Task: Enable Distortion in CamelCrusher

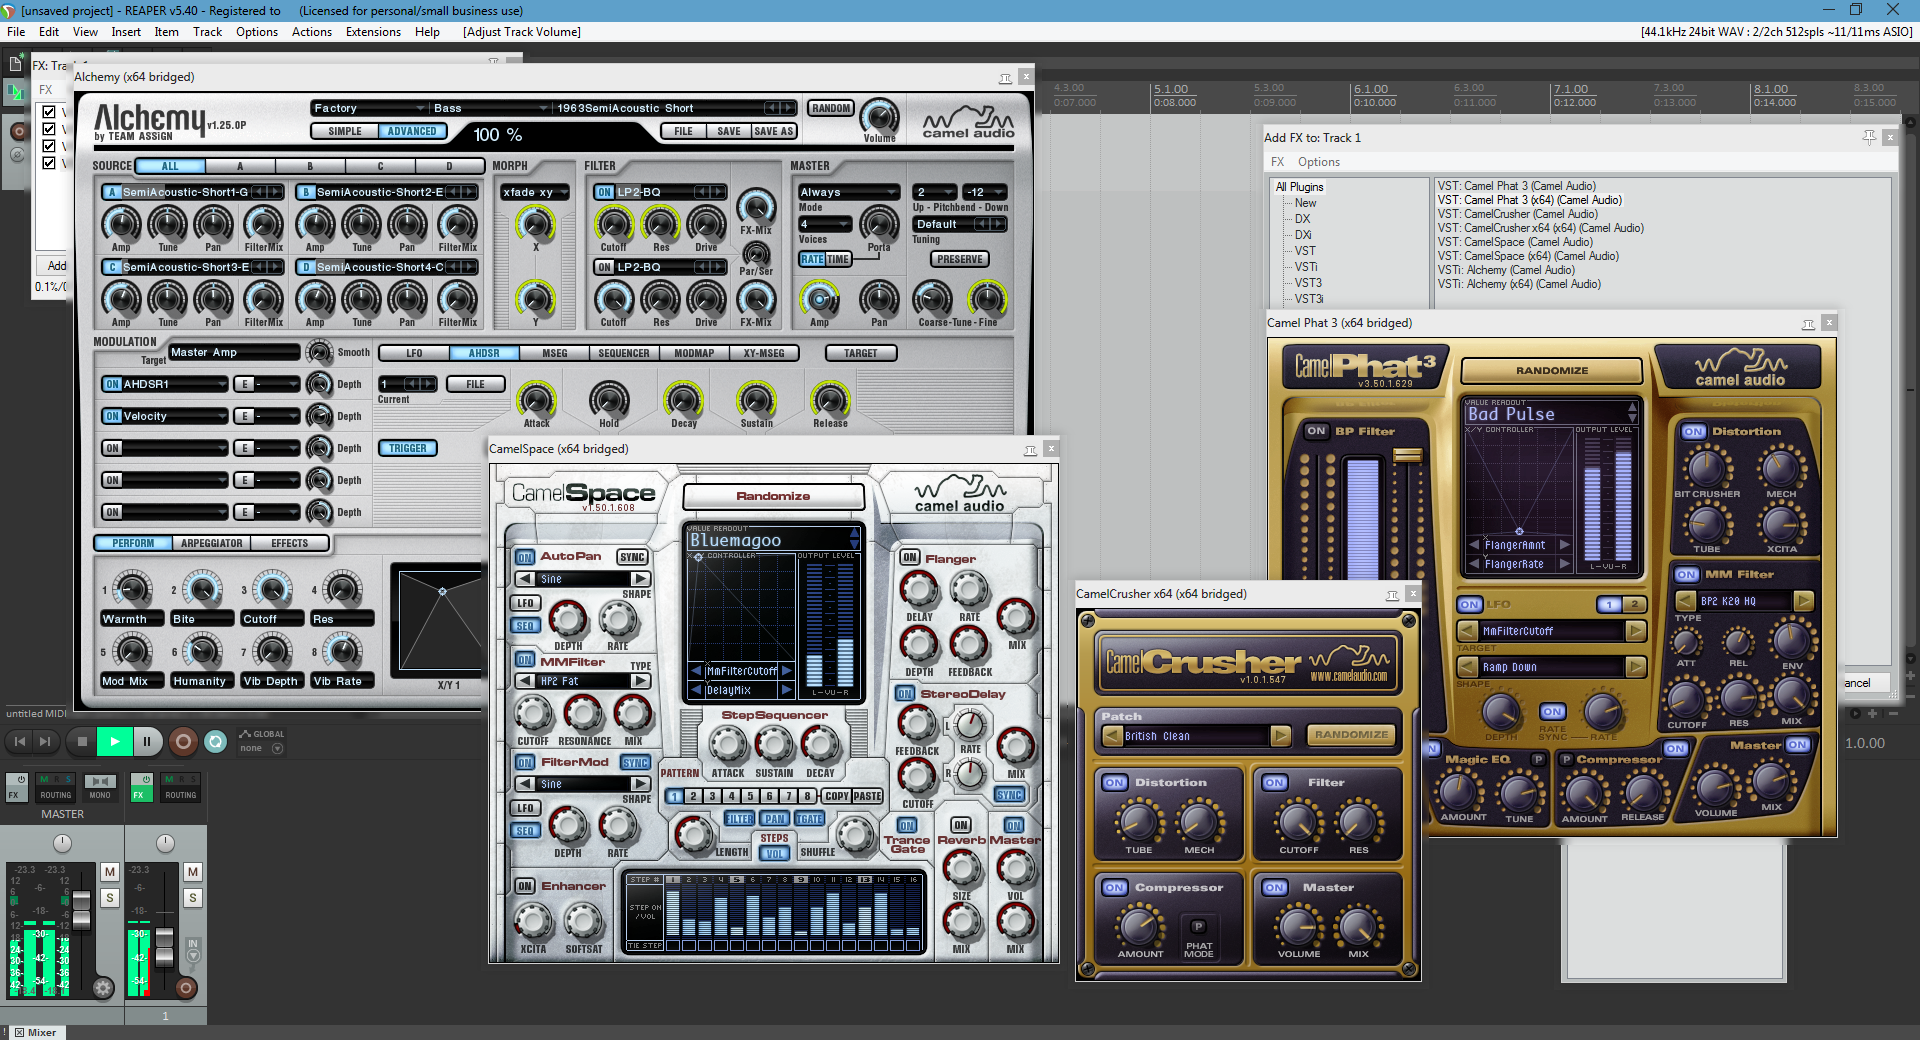Action: [1113, 783]
